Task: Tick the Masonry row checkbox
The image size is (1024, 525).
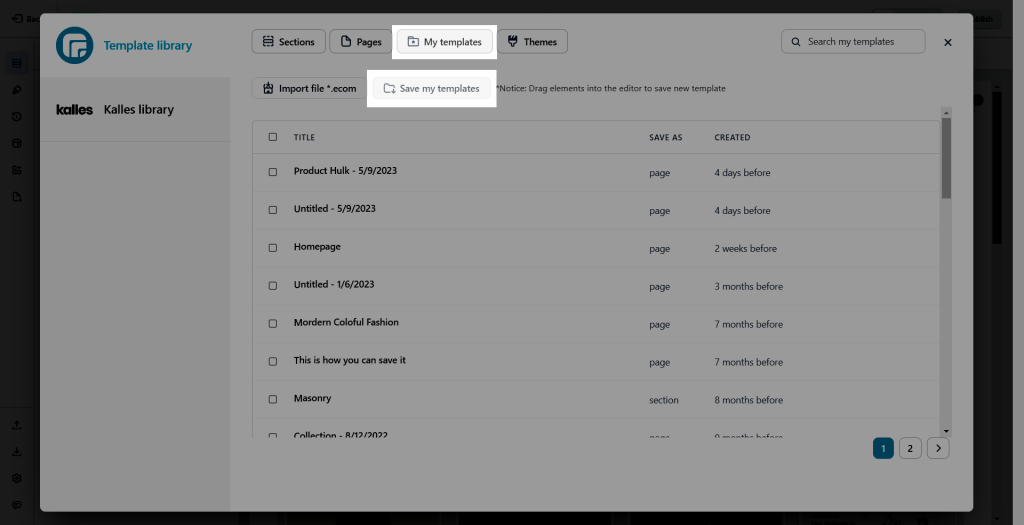Action: click(x=273, y=399)
